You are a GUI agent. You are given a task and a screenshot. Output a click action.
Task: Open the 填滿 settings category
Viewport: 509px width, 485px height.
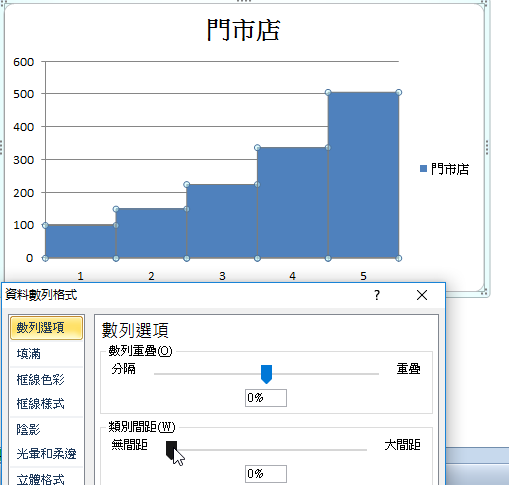point(29,353)
